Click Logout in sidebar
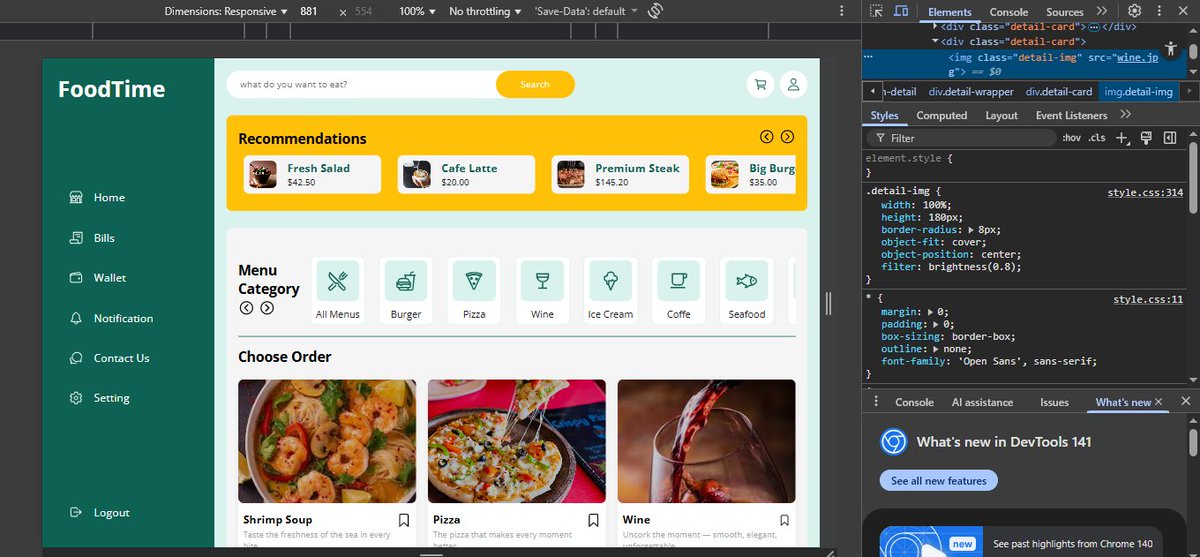This screenshot has width=1200, height=557. click(99, 512)
